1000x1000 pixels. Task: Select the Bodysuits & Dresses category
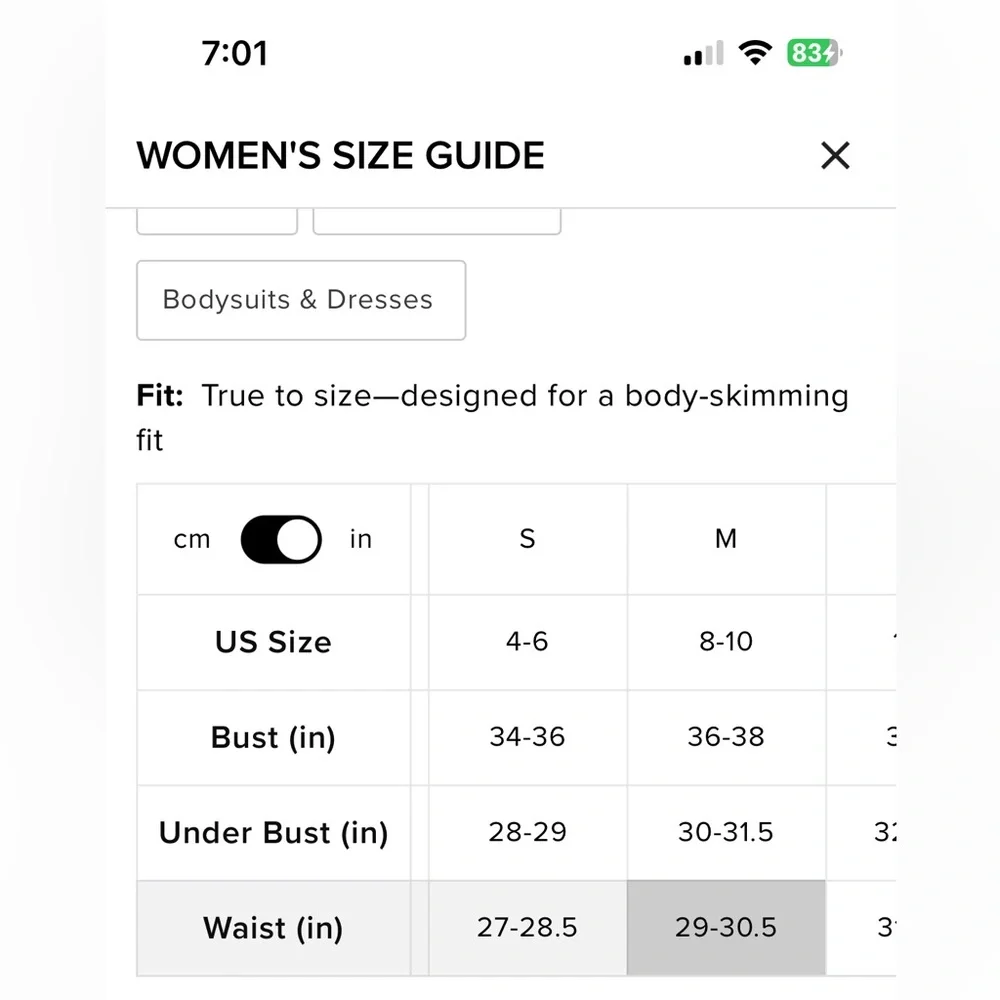coord(300,300)
